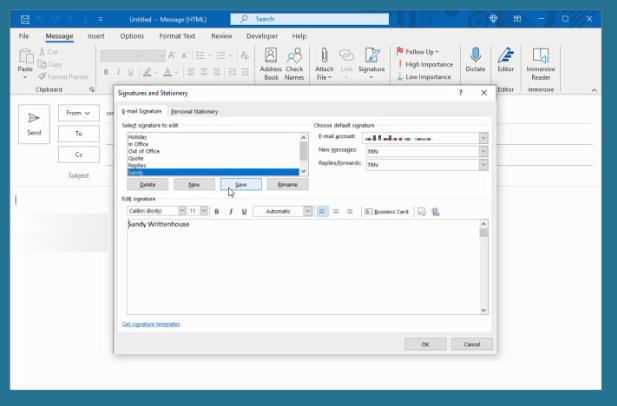Image resolution: width=617 pixels, height=406 pixels.
Task: Click the Save signature button
Action: tap(241, 184)
